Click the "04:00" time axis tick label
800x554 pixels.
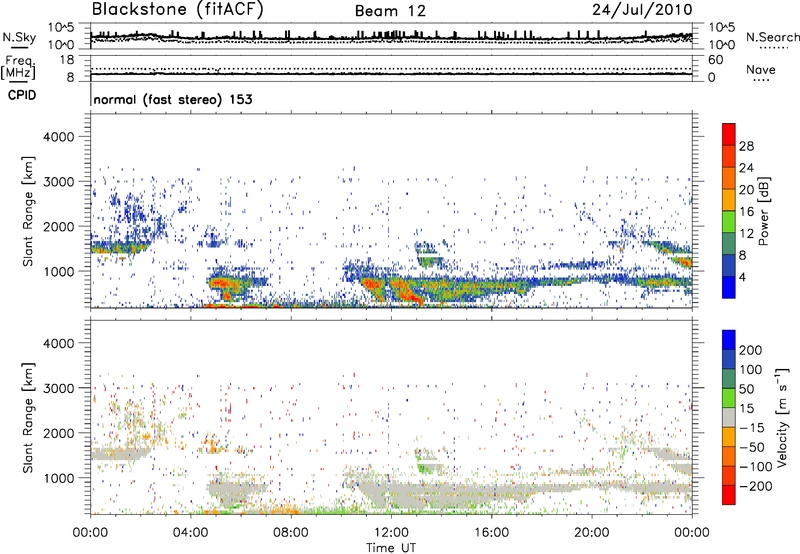pyautogui.click(x=191, y=533)
